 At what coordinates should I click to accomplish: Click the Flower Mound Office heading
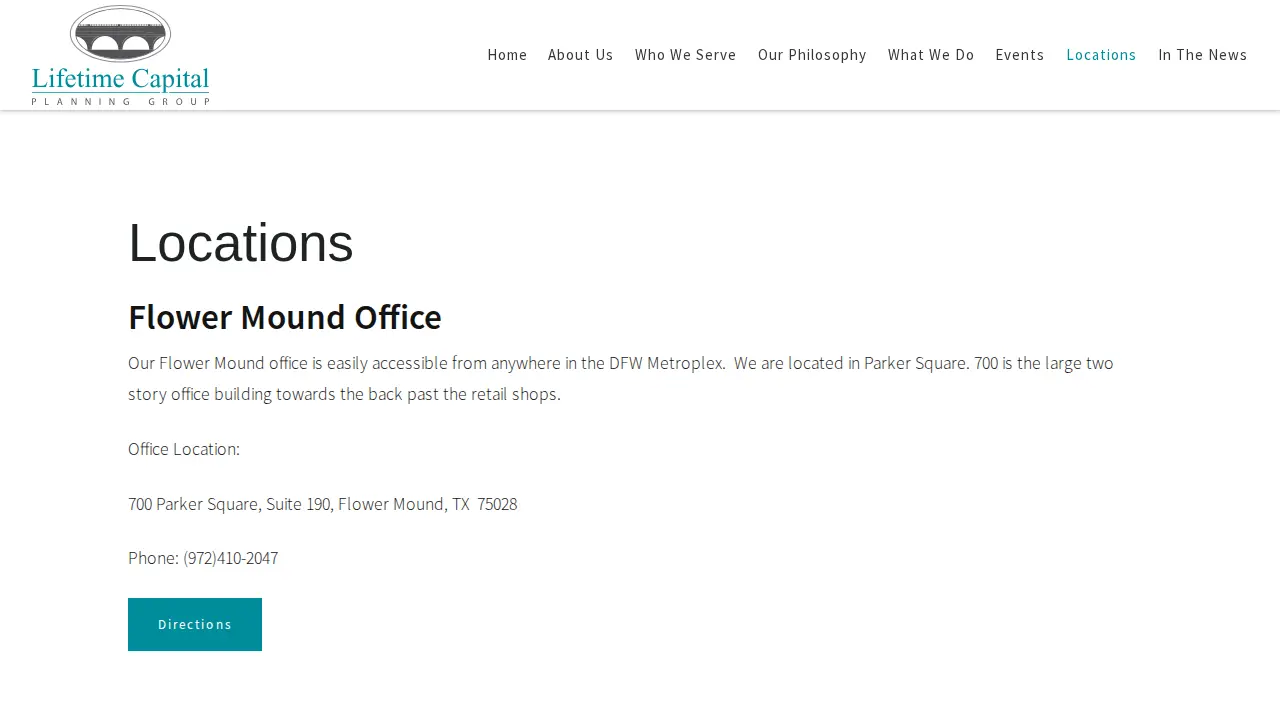tap(285, 317)
